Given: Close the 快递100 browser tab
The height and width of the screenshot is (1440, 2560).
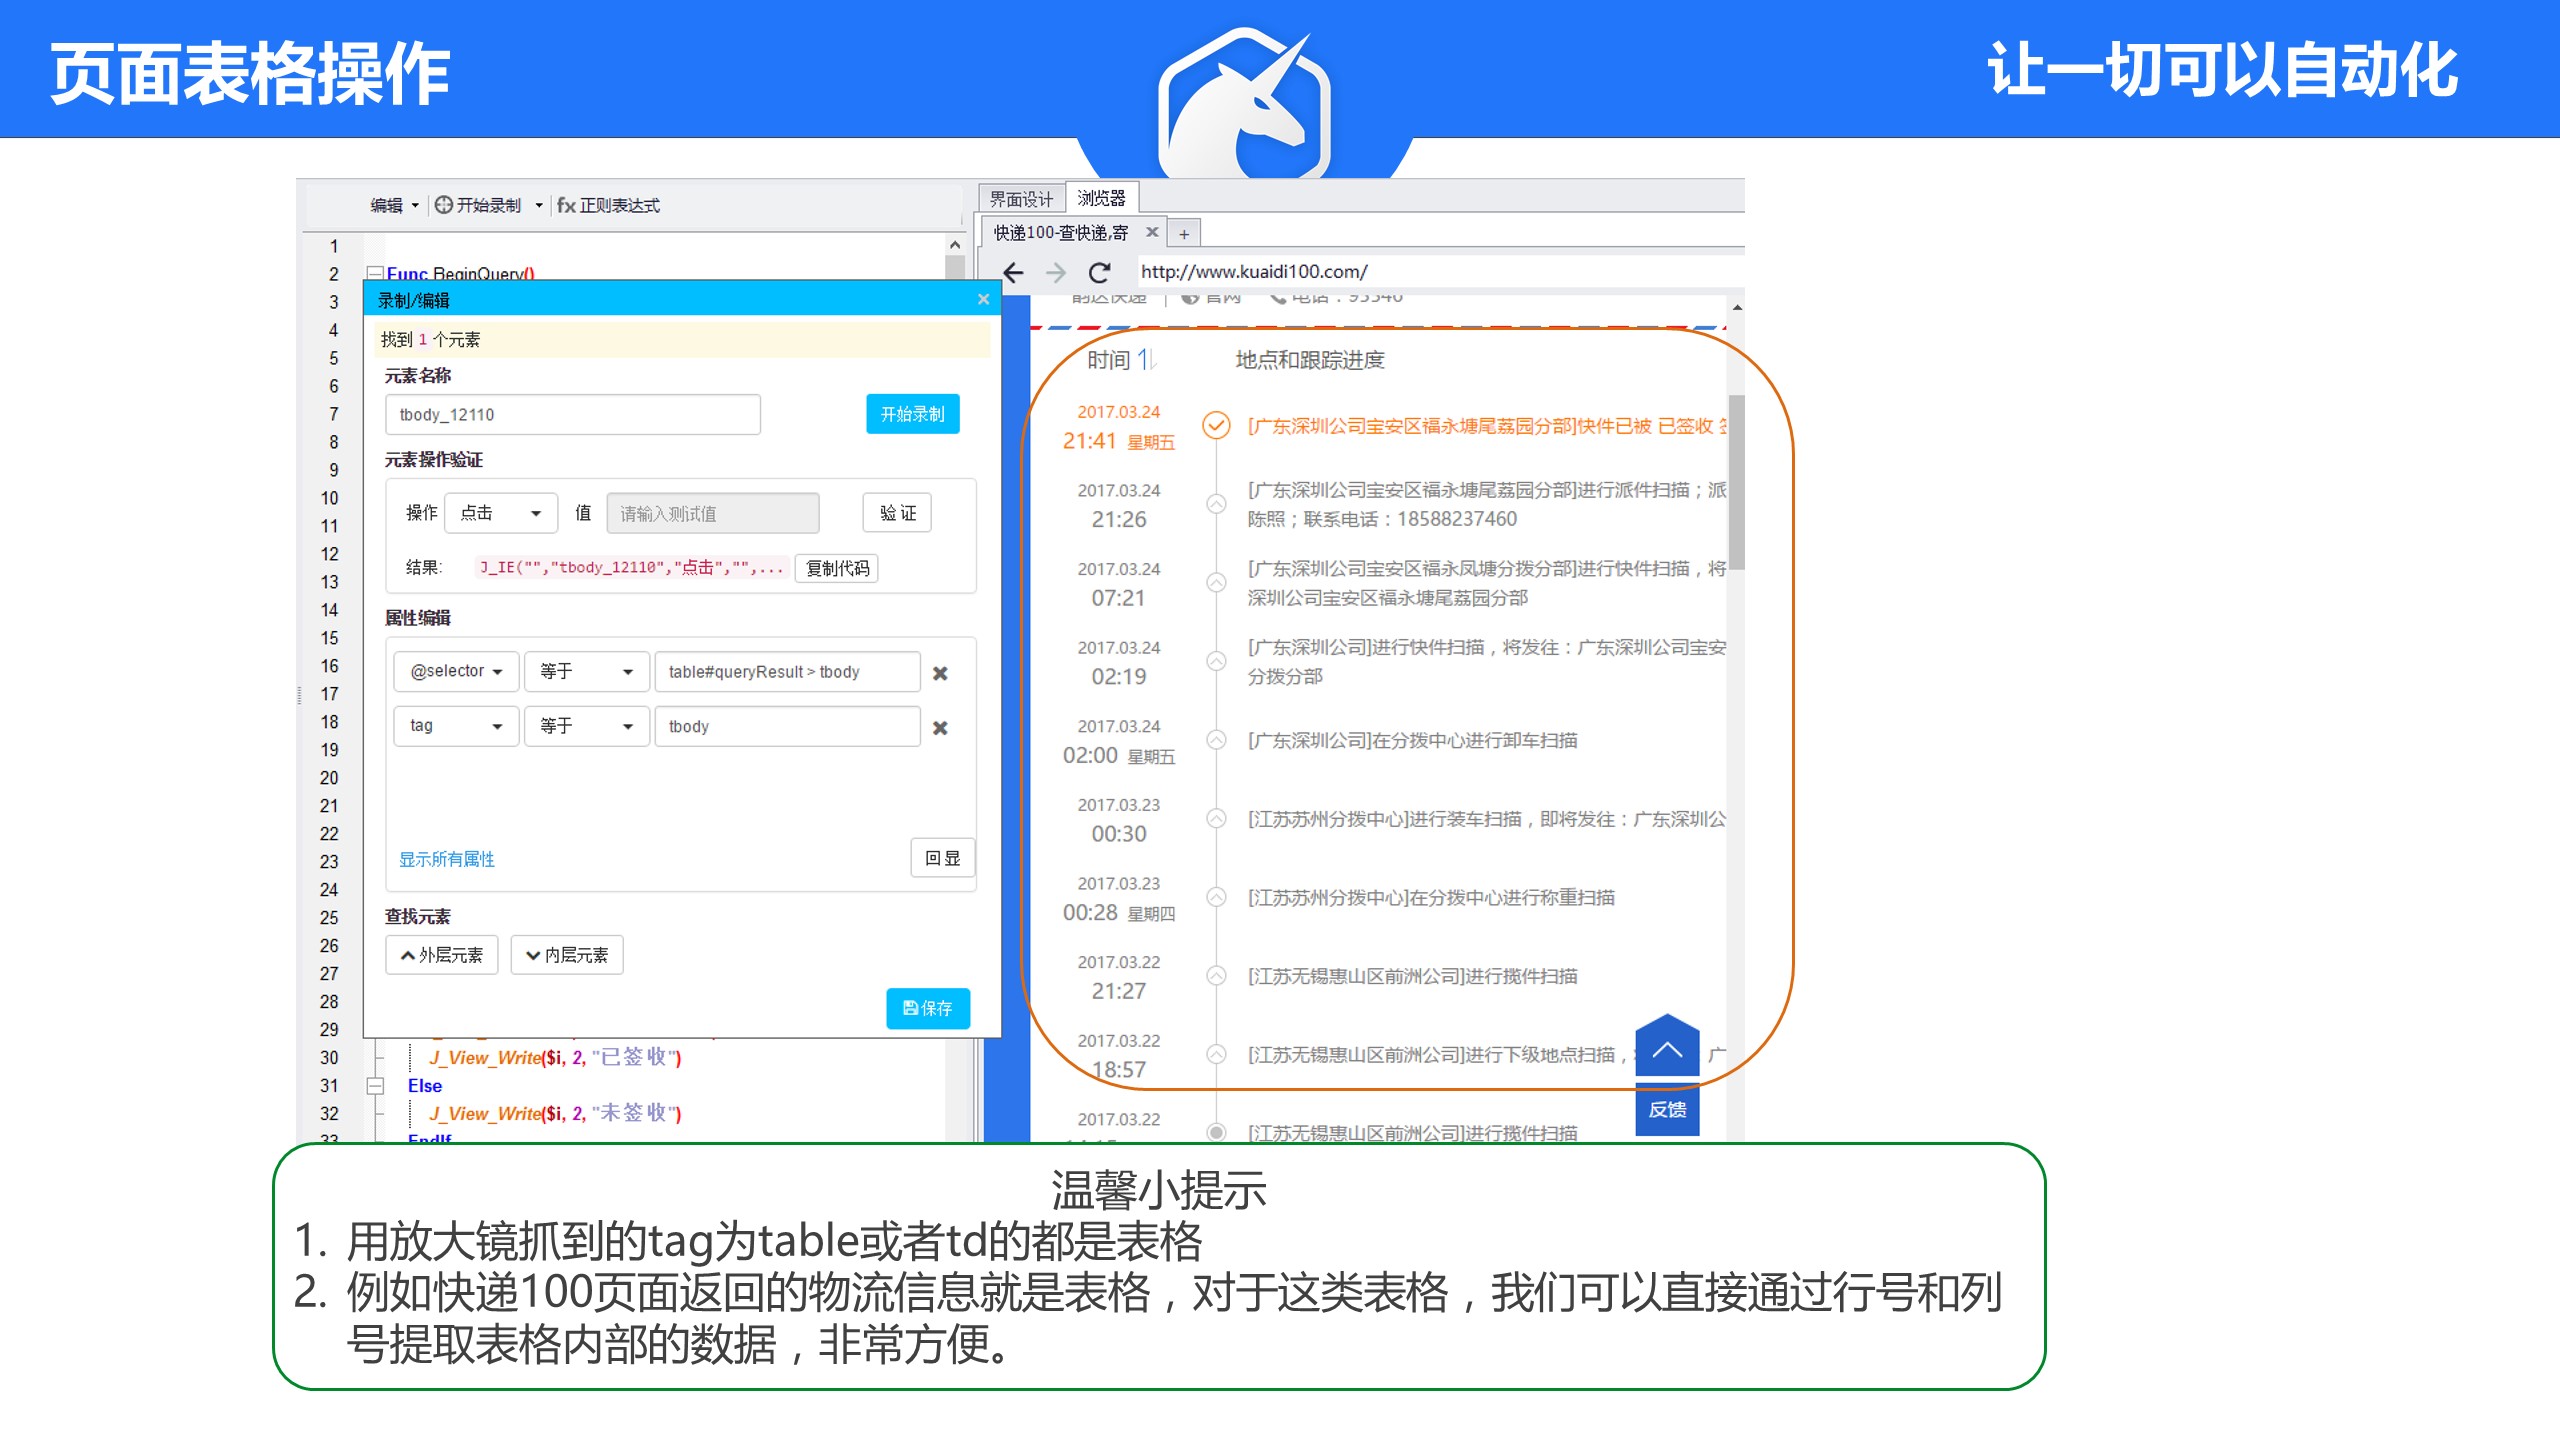Looking at the screenshot, I should pos(1152,232).
